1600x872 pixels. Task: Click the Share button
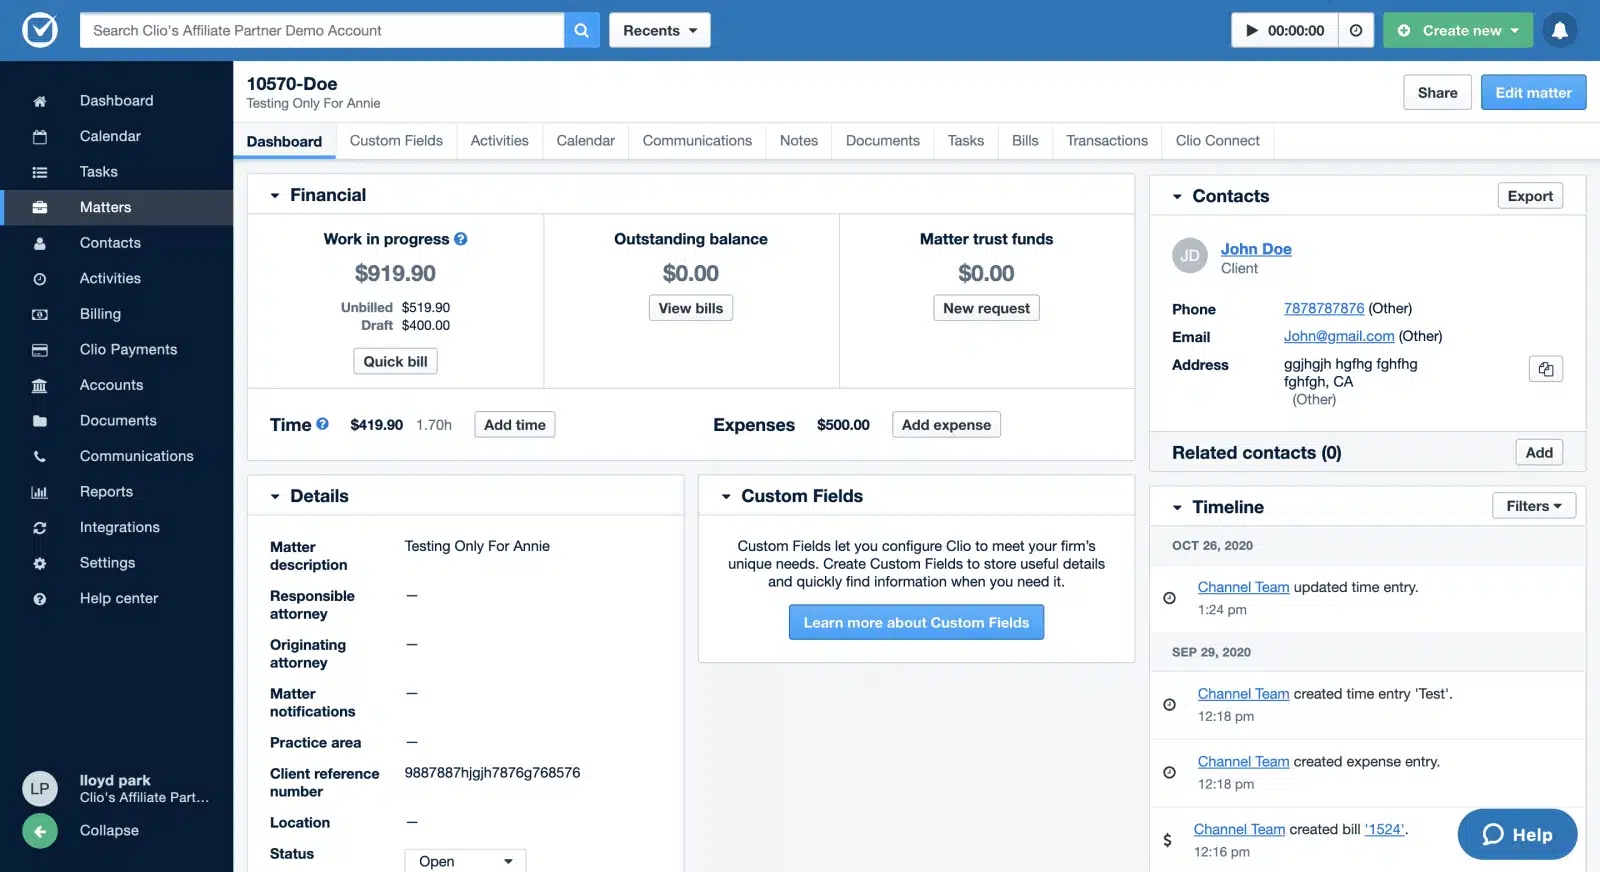click(x=1437, y=93)
